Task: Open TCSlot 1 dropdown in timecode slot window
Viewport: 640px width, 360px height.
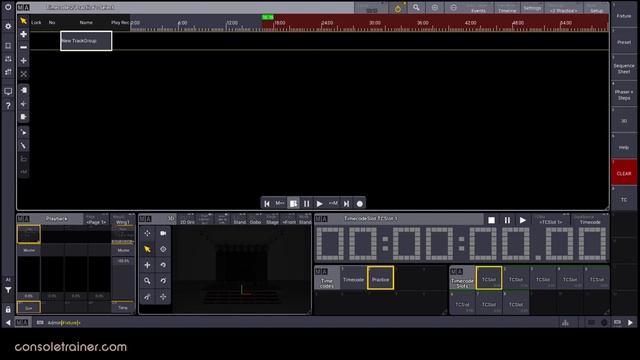Action: coord(550,220)
